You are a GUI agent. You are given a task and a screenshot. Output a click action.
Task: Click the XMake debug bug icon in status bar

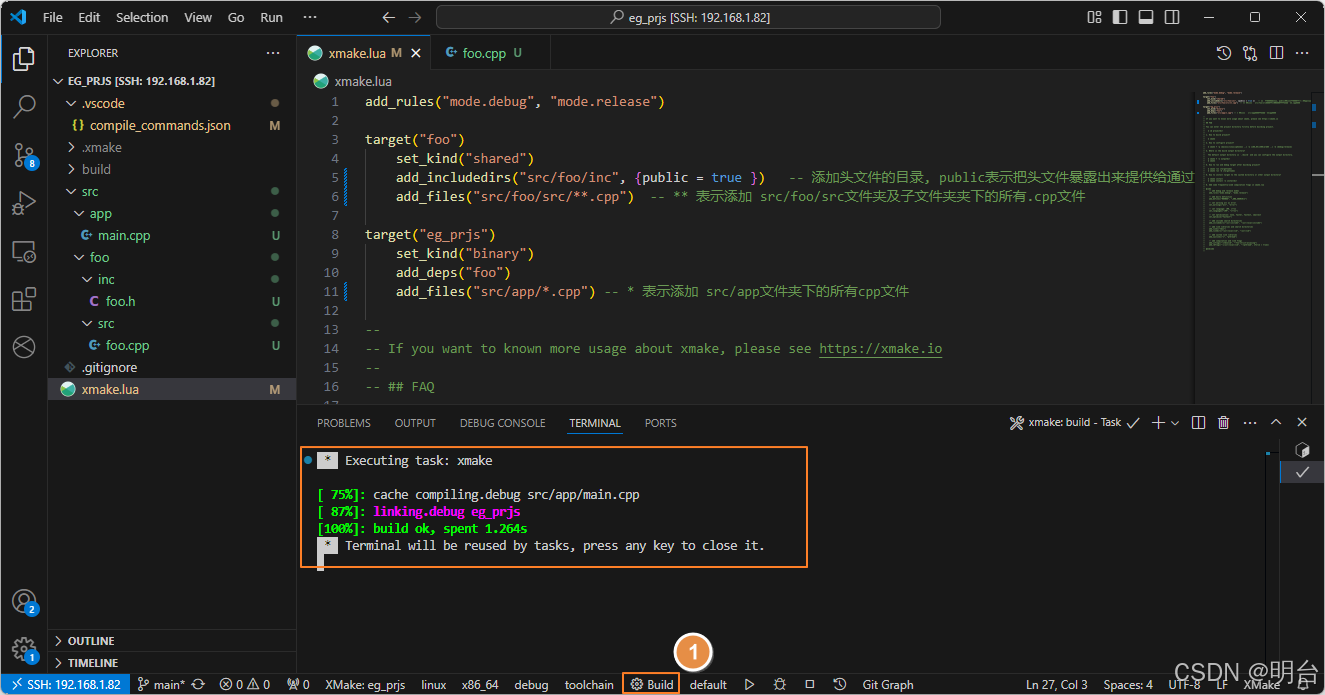(780, 684)
